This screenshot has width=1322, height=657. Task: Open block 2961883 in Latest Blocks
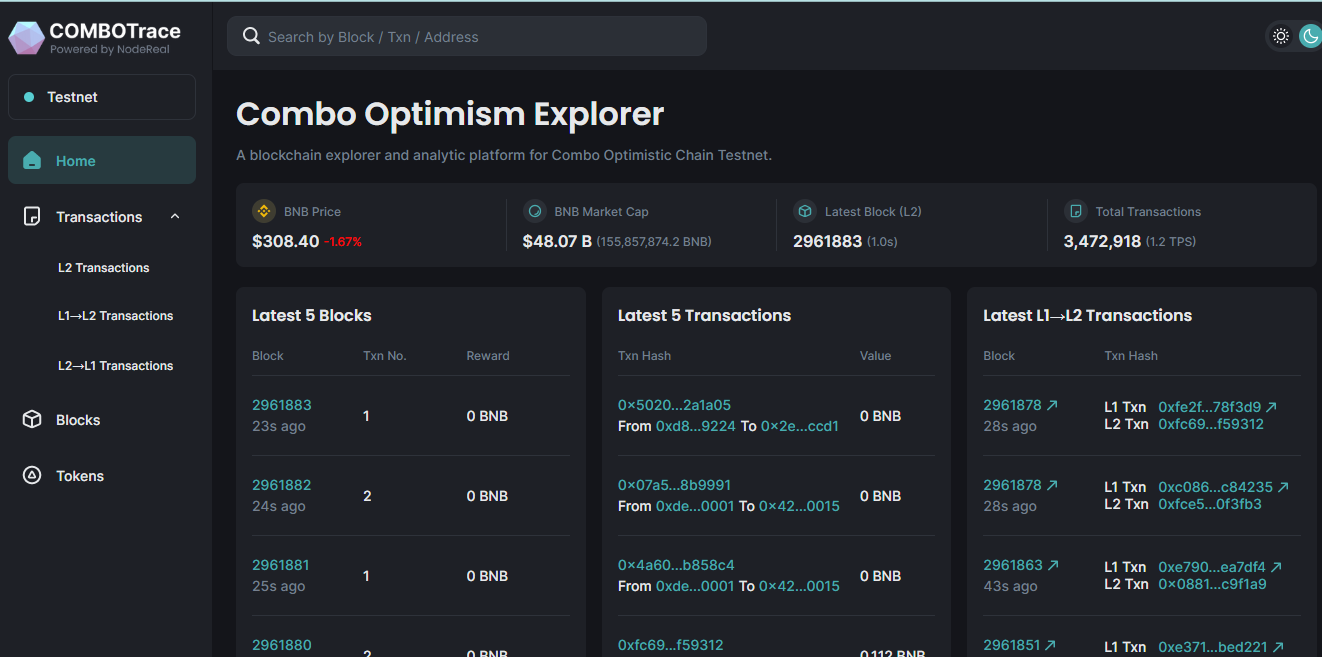tap(282, 405)
